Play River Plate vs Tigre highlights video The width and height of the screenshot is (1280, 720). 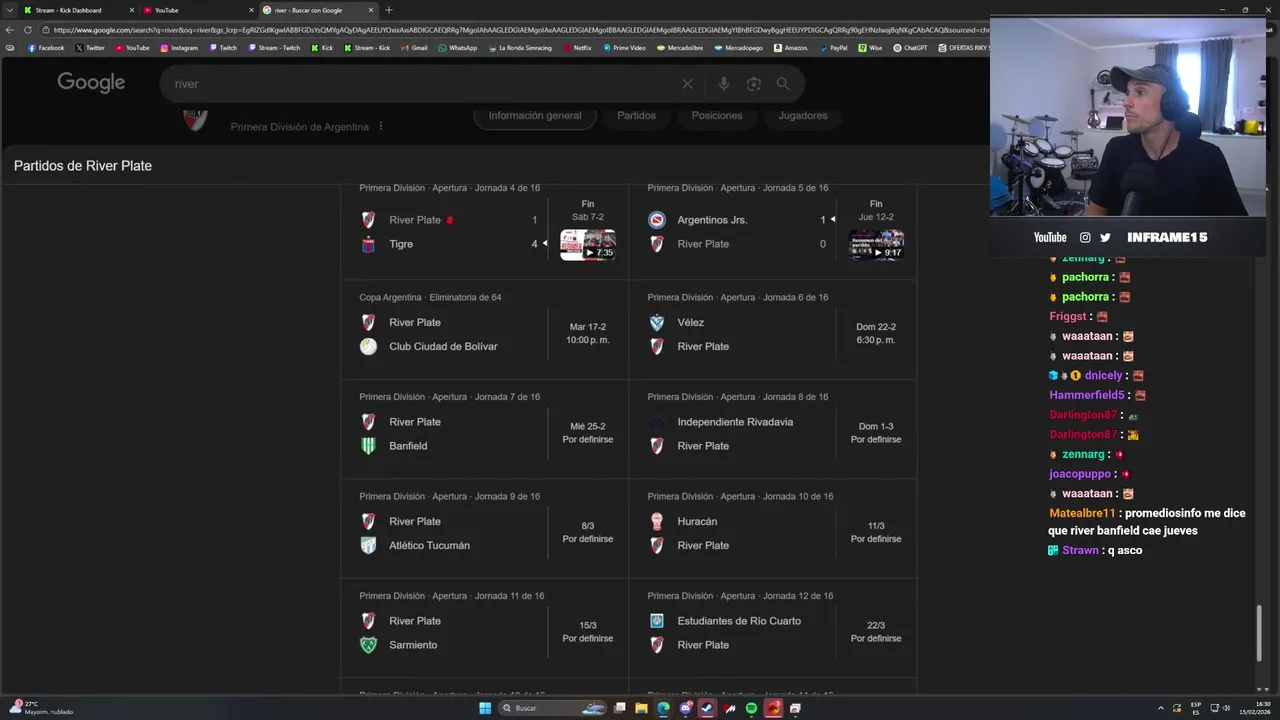[x=588, y=245]
